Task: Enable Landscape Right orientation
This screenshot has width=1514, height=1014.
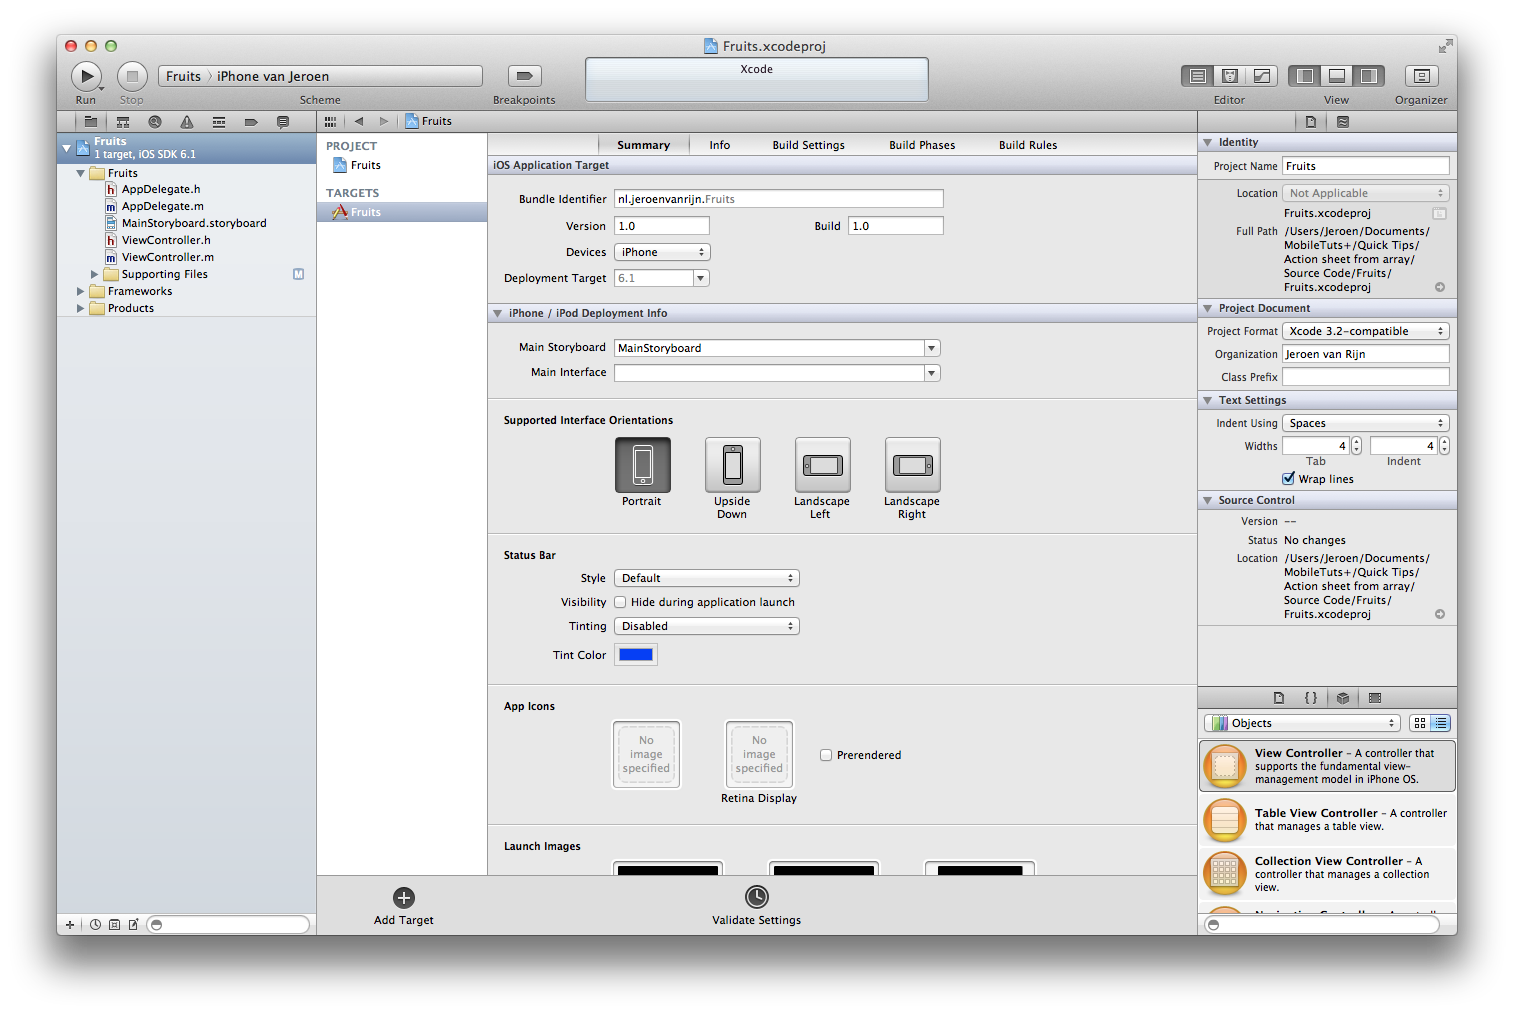Action: tap(913, 465)
